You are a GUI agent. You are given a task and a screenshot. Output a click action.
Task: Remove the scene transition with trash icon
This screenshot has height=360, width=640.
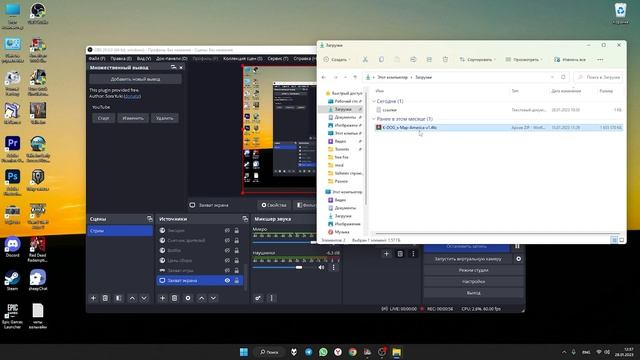point(400,254)
